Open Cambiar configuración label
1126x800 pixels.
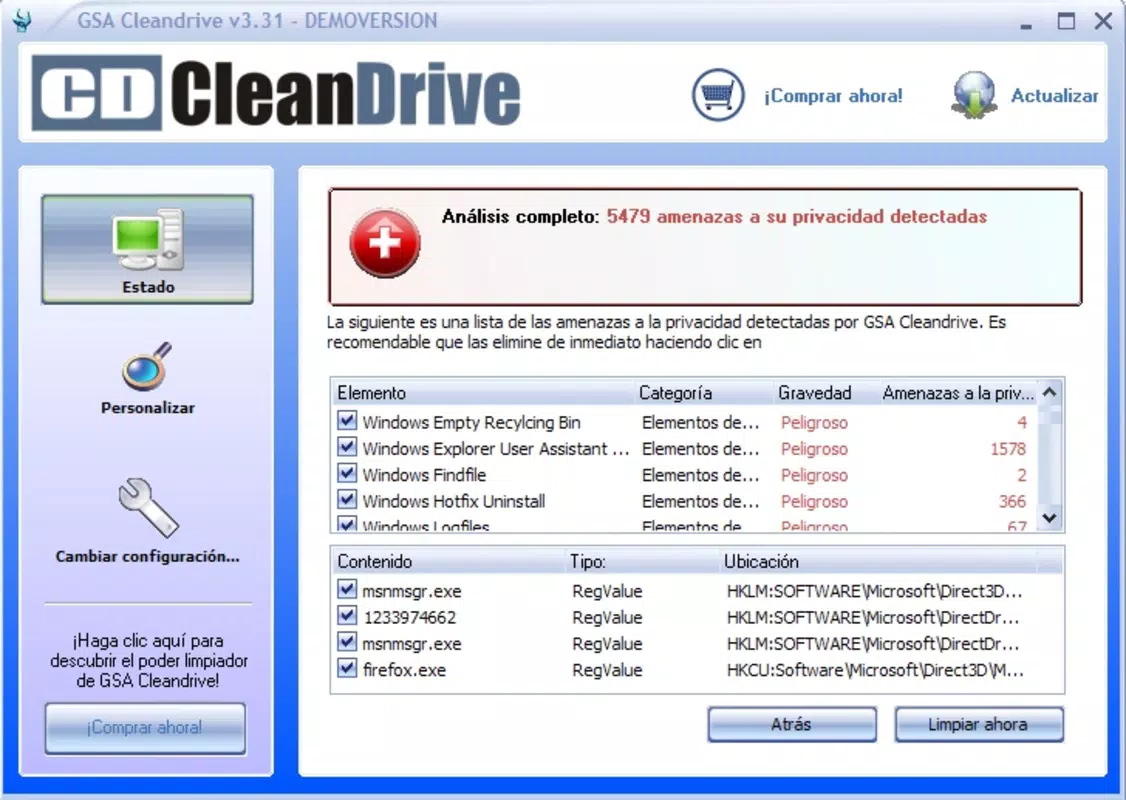coord(148,557)
